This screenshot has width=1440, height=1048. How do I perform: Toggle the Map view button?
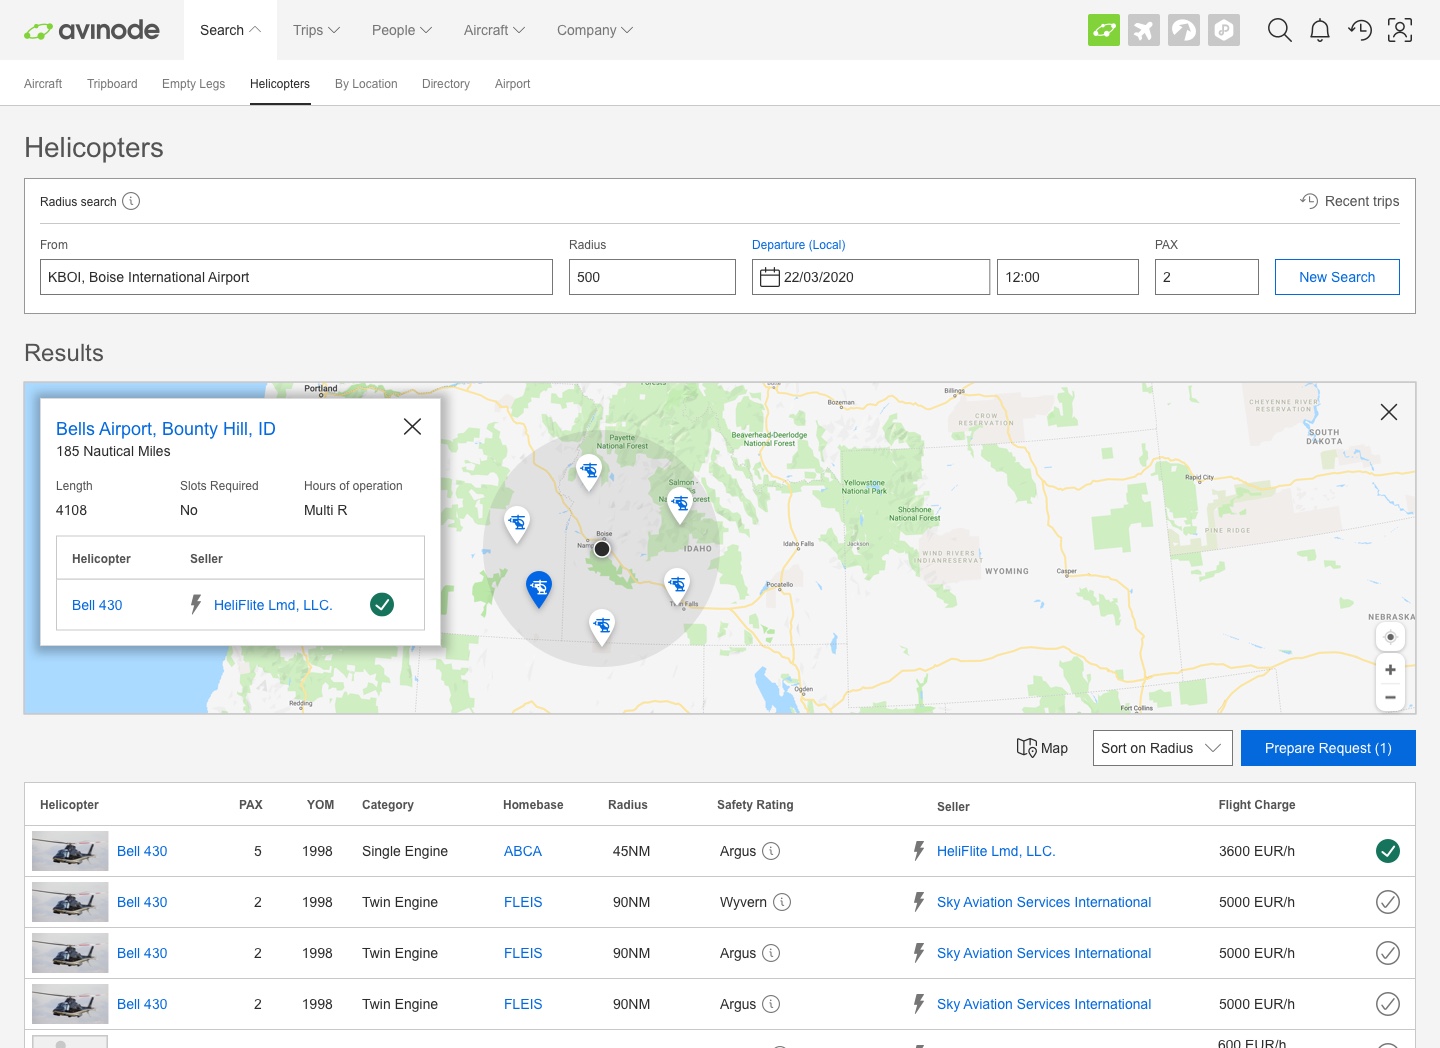[1042, 748]
